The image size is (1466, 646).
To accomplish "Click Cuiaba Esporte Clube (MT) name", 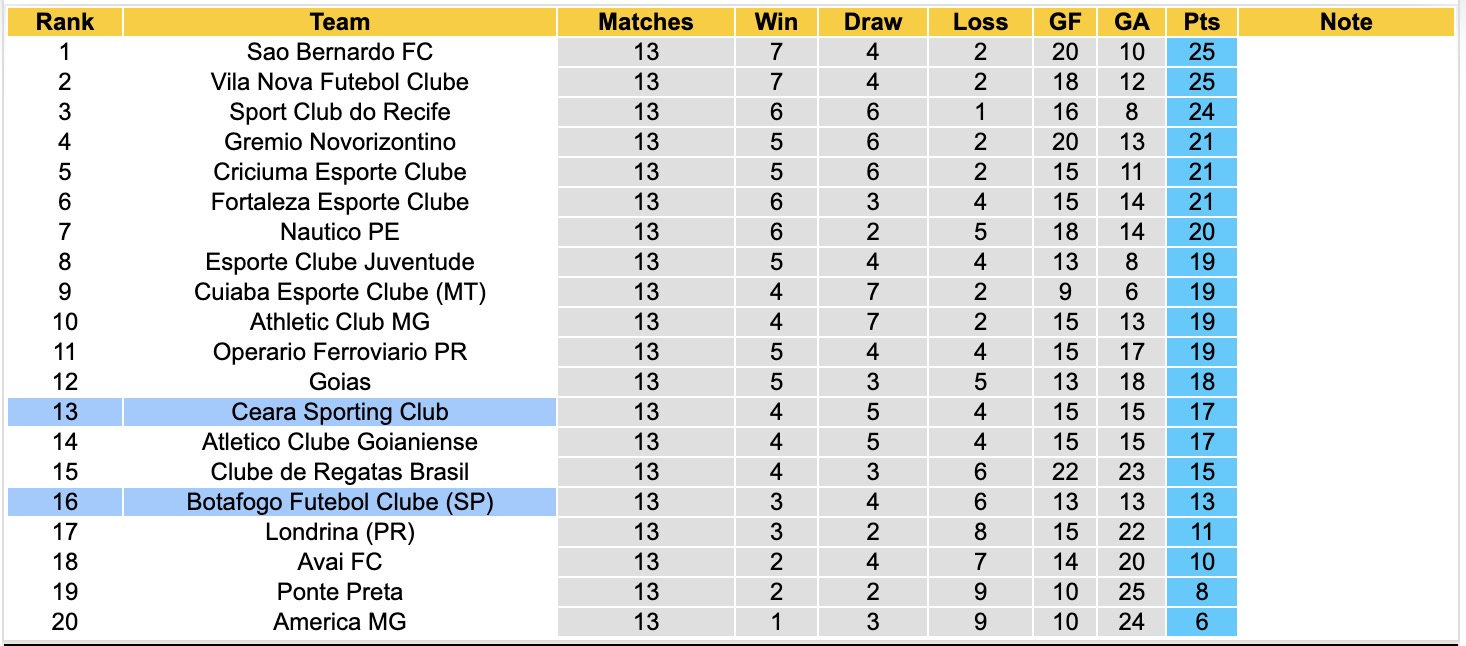I will [340, 292].
